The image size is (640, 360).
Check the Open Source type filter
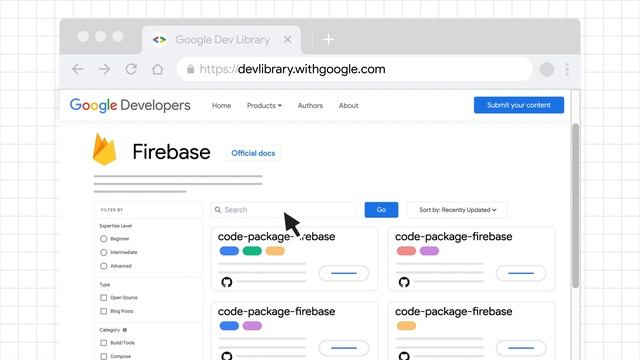tap(103, 298)
